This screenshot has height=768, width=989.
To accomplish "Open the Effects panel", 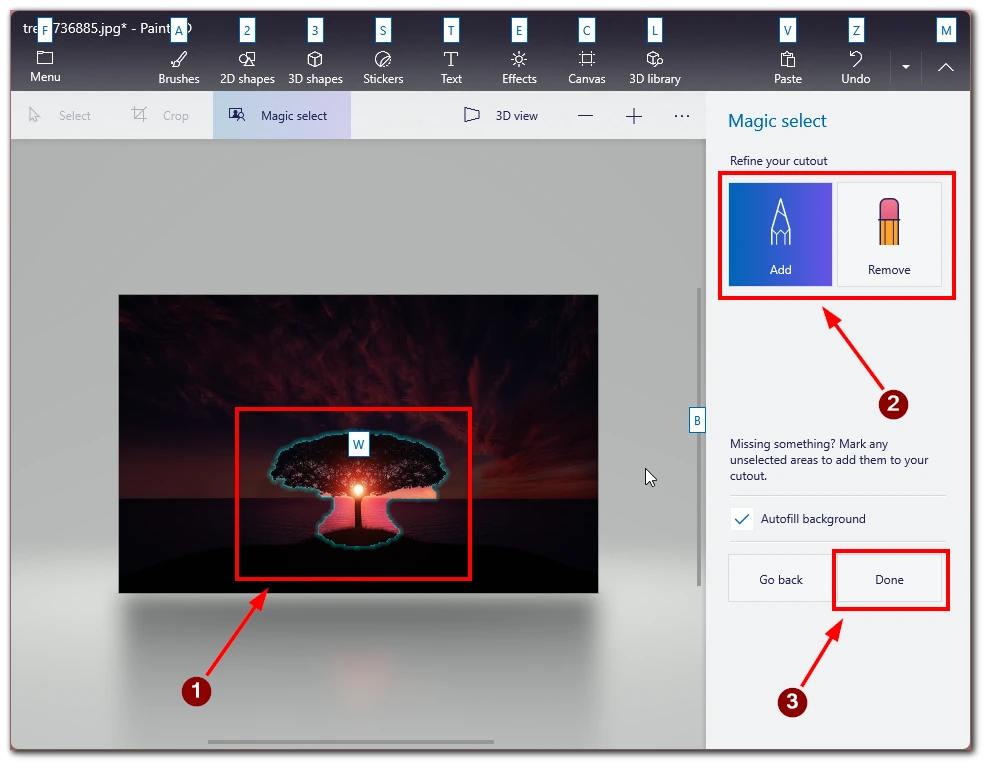I will tap(519, 67).
